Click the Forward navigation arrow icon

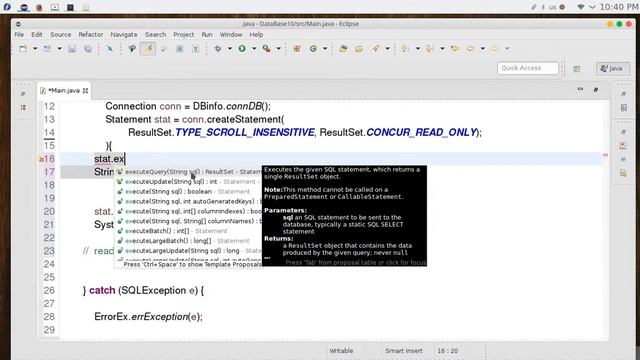coord(495,49)
